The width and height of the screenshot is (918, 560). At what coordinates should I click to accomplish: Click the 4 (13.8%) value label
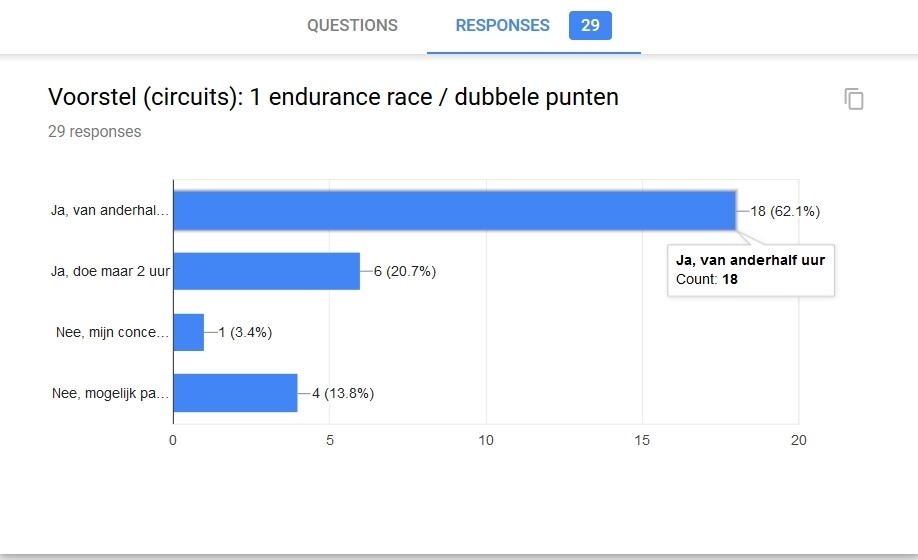(342, 394)
